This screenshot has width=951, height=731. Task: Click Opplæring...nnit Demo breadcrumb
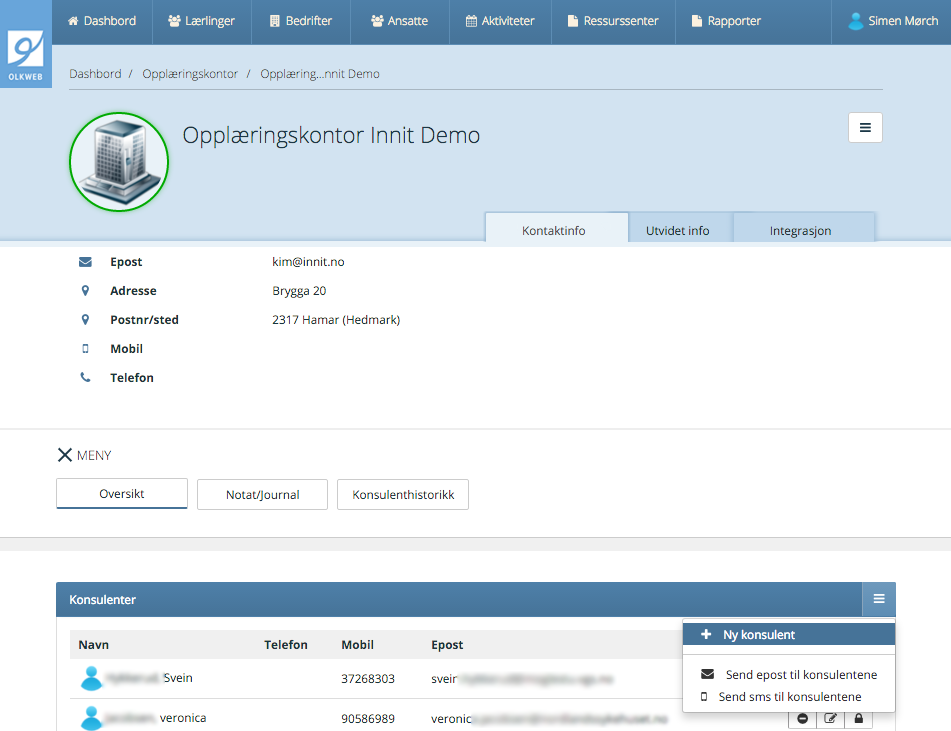pyautogui.click(x=320, y=74)
